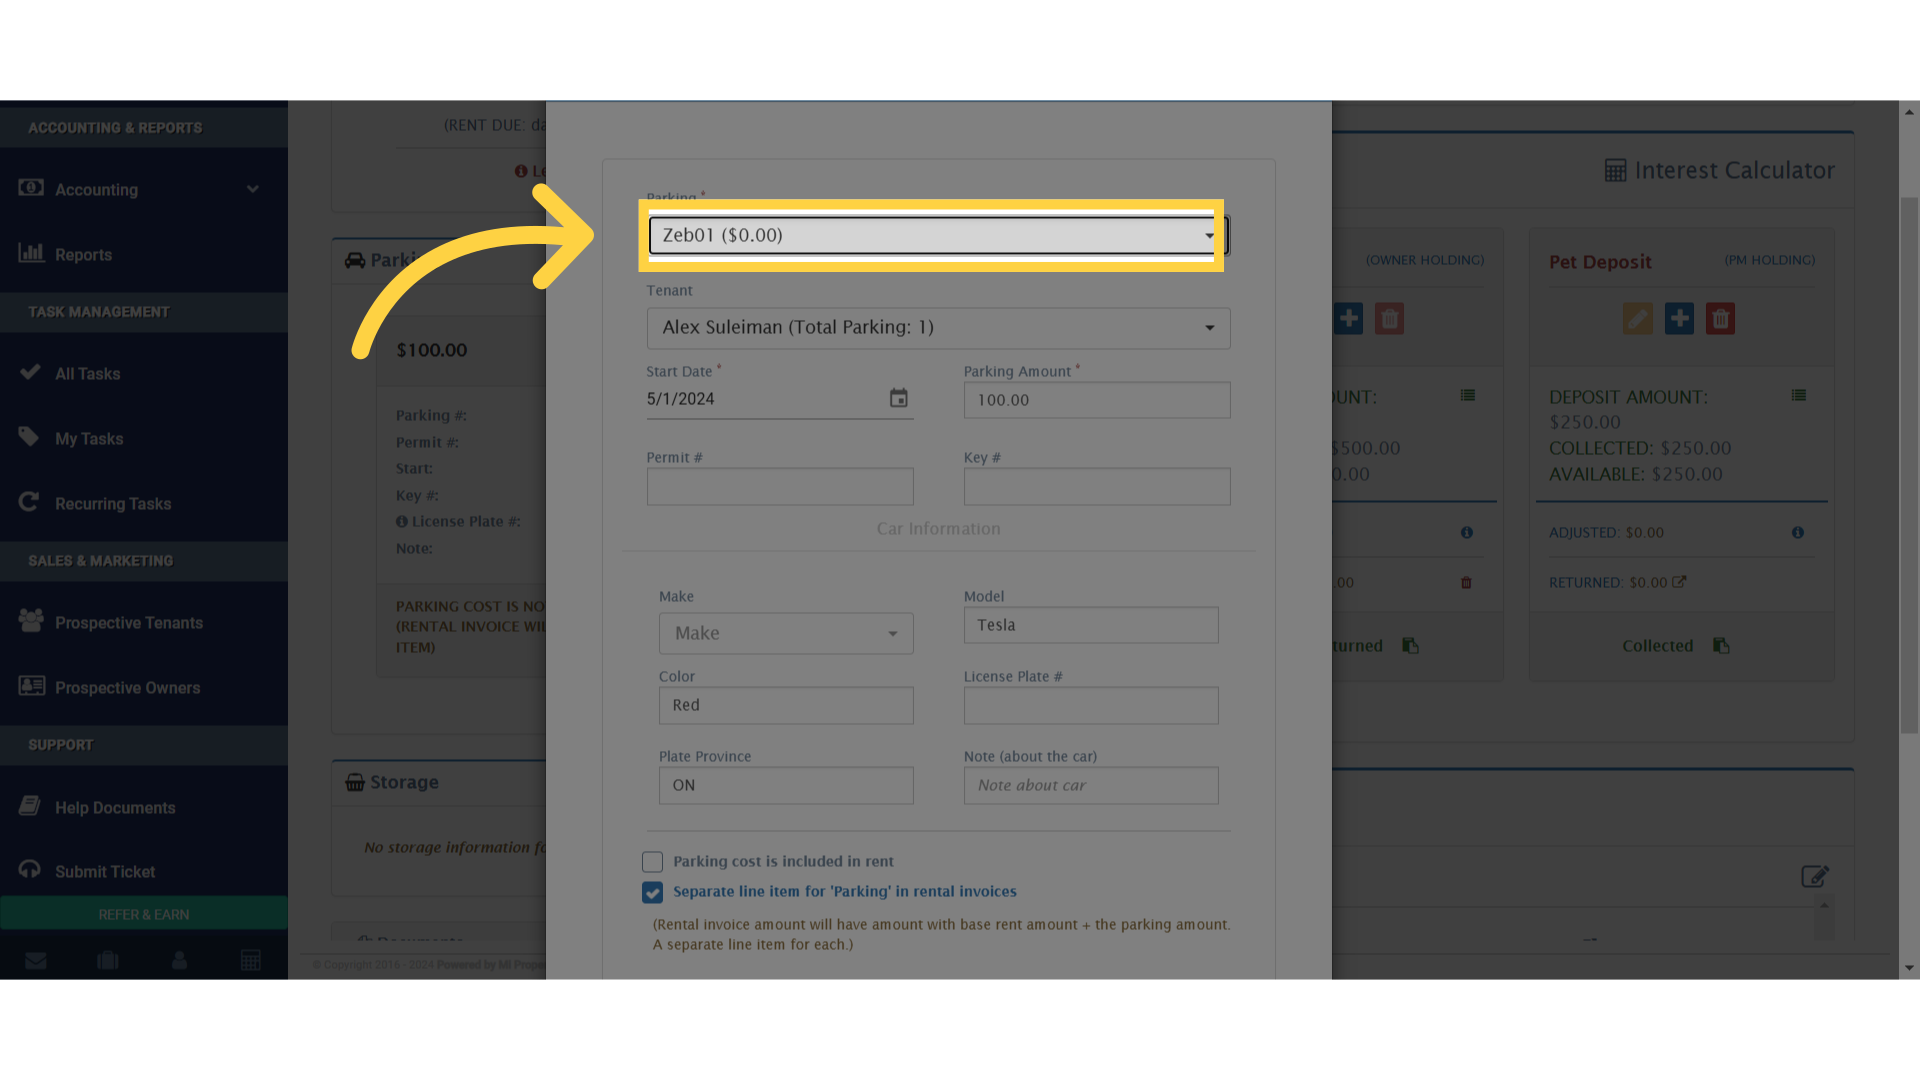Click the 'Pet Deposit' card title
1920x1080 pixels.
pyautogui.click(x=1600, y=262)
